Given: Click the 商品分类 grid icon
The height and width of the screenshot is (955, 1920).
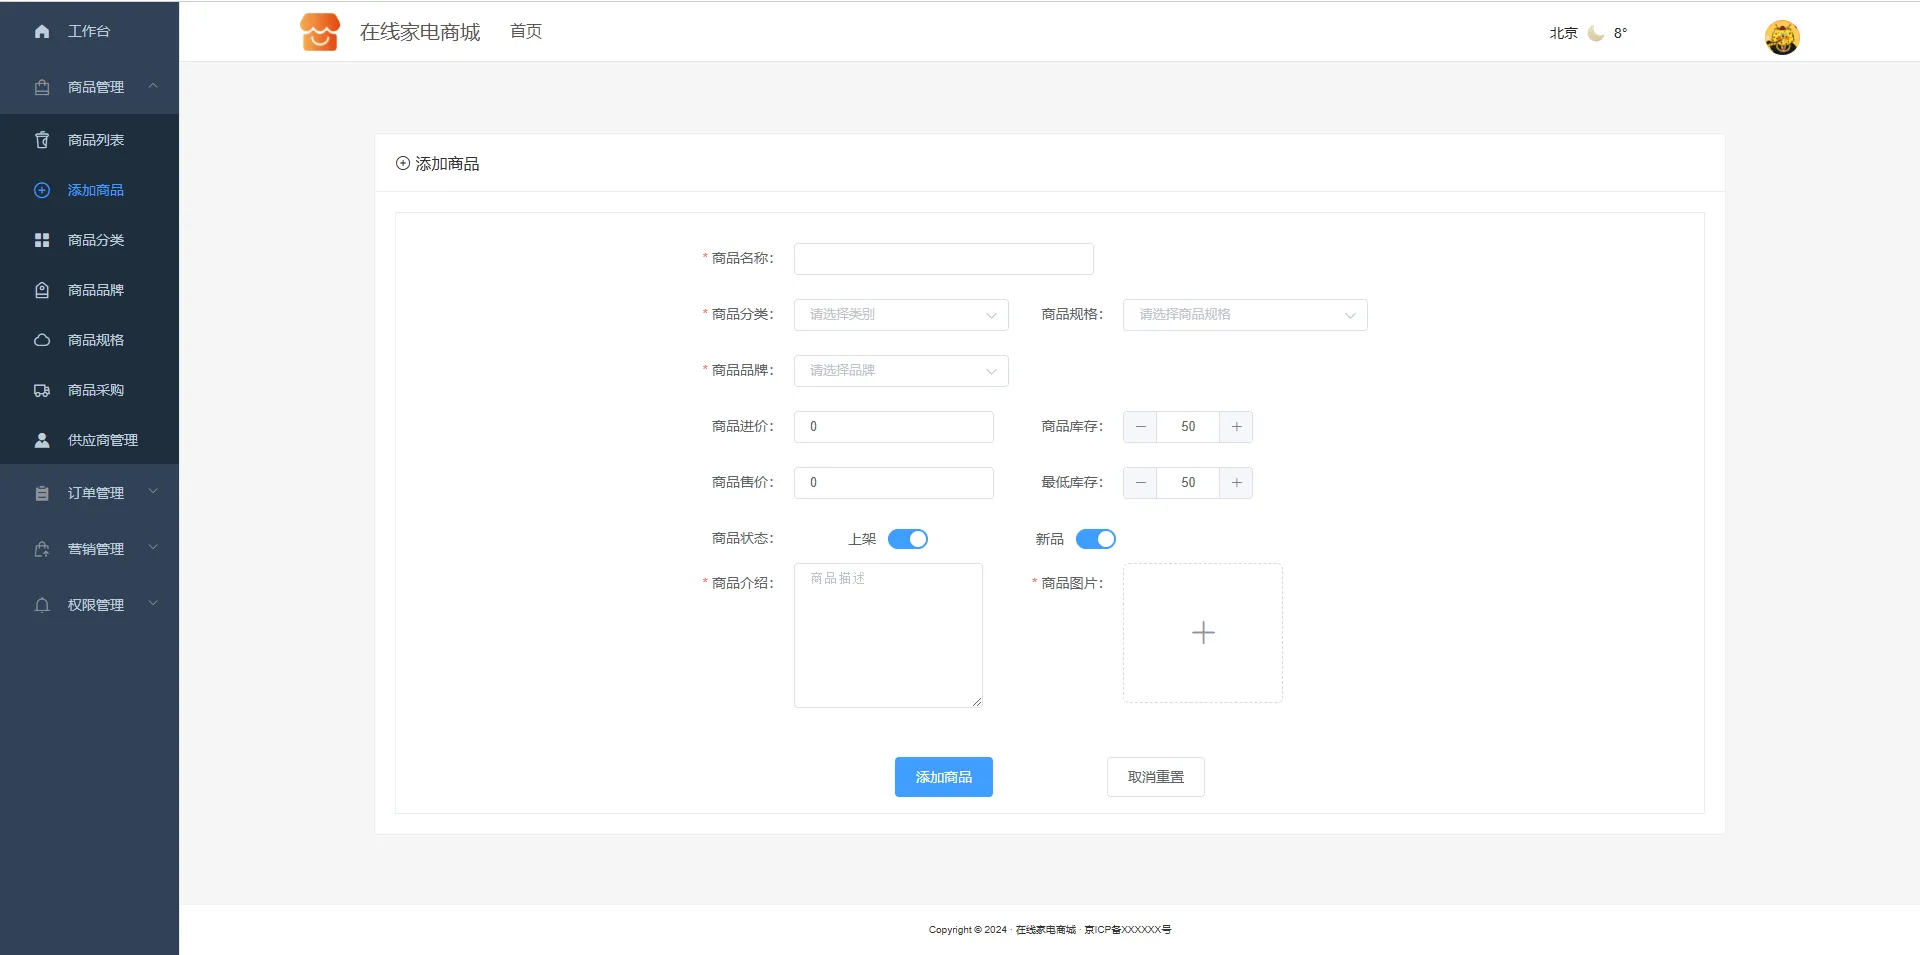Looking at the screenshot, I should coord(42,240).
